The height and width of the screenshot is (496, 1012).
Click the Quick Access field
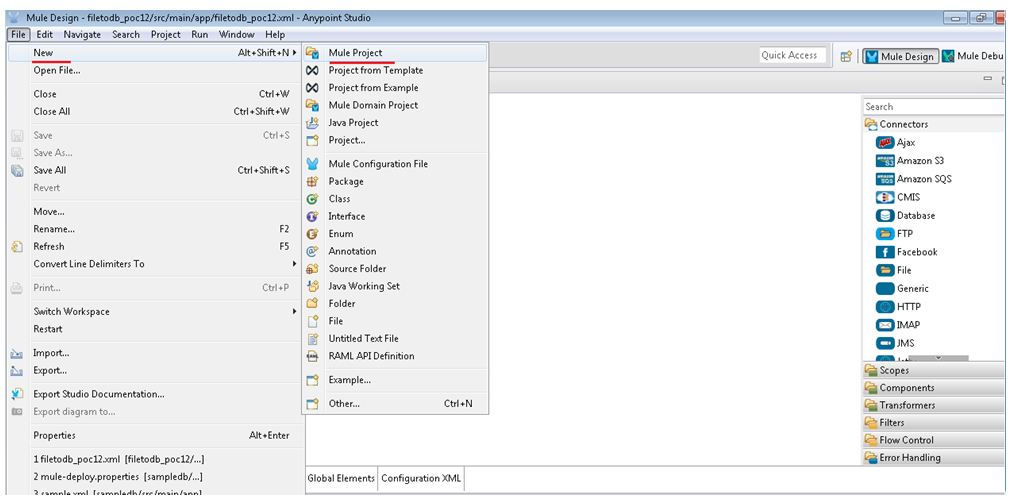point(793,55)
